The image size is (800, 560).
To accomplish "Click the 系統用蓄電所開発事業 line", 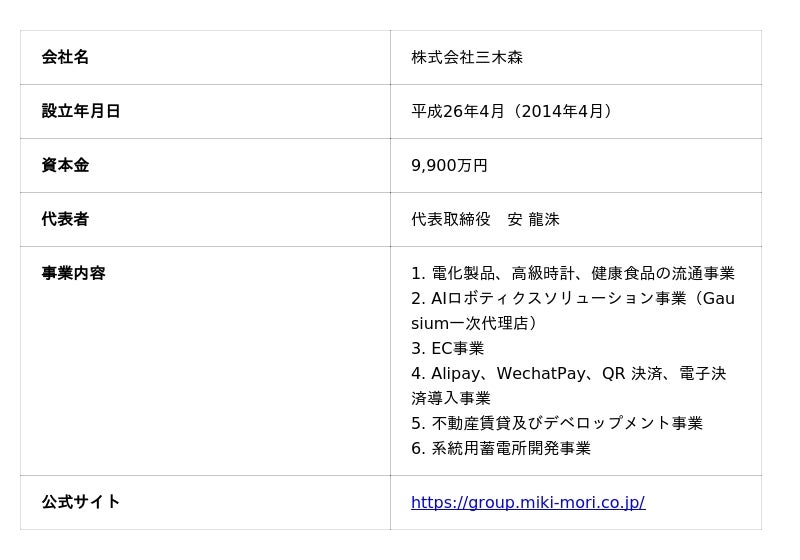I will 501,448.
